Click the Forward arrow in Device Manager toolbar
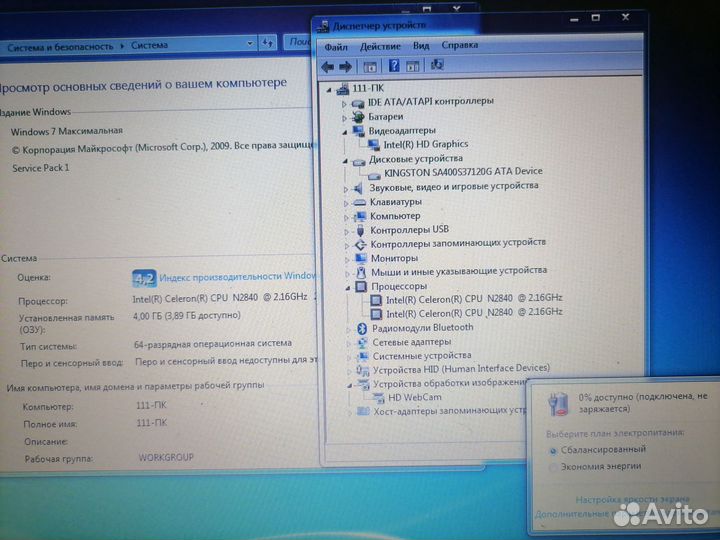This screenshot has width=720, height=540. (345, 68)
